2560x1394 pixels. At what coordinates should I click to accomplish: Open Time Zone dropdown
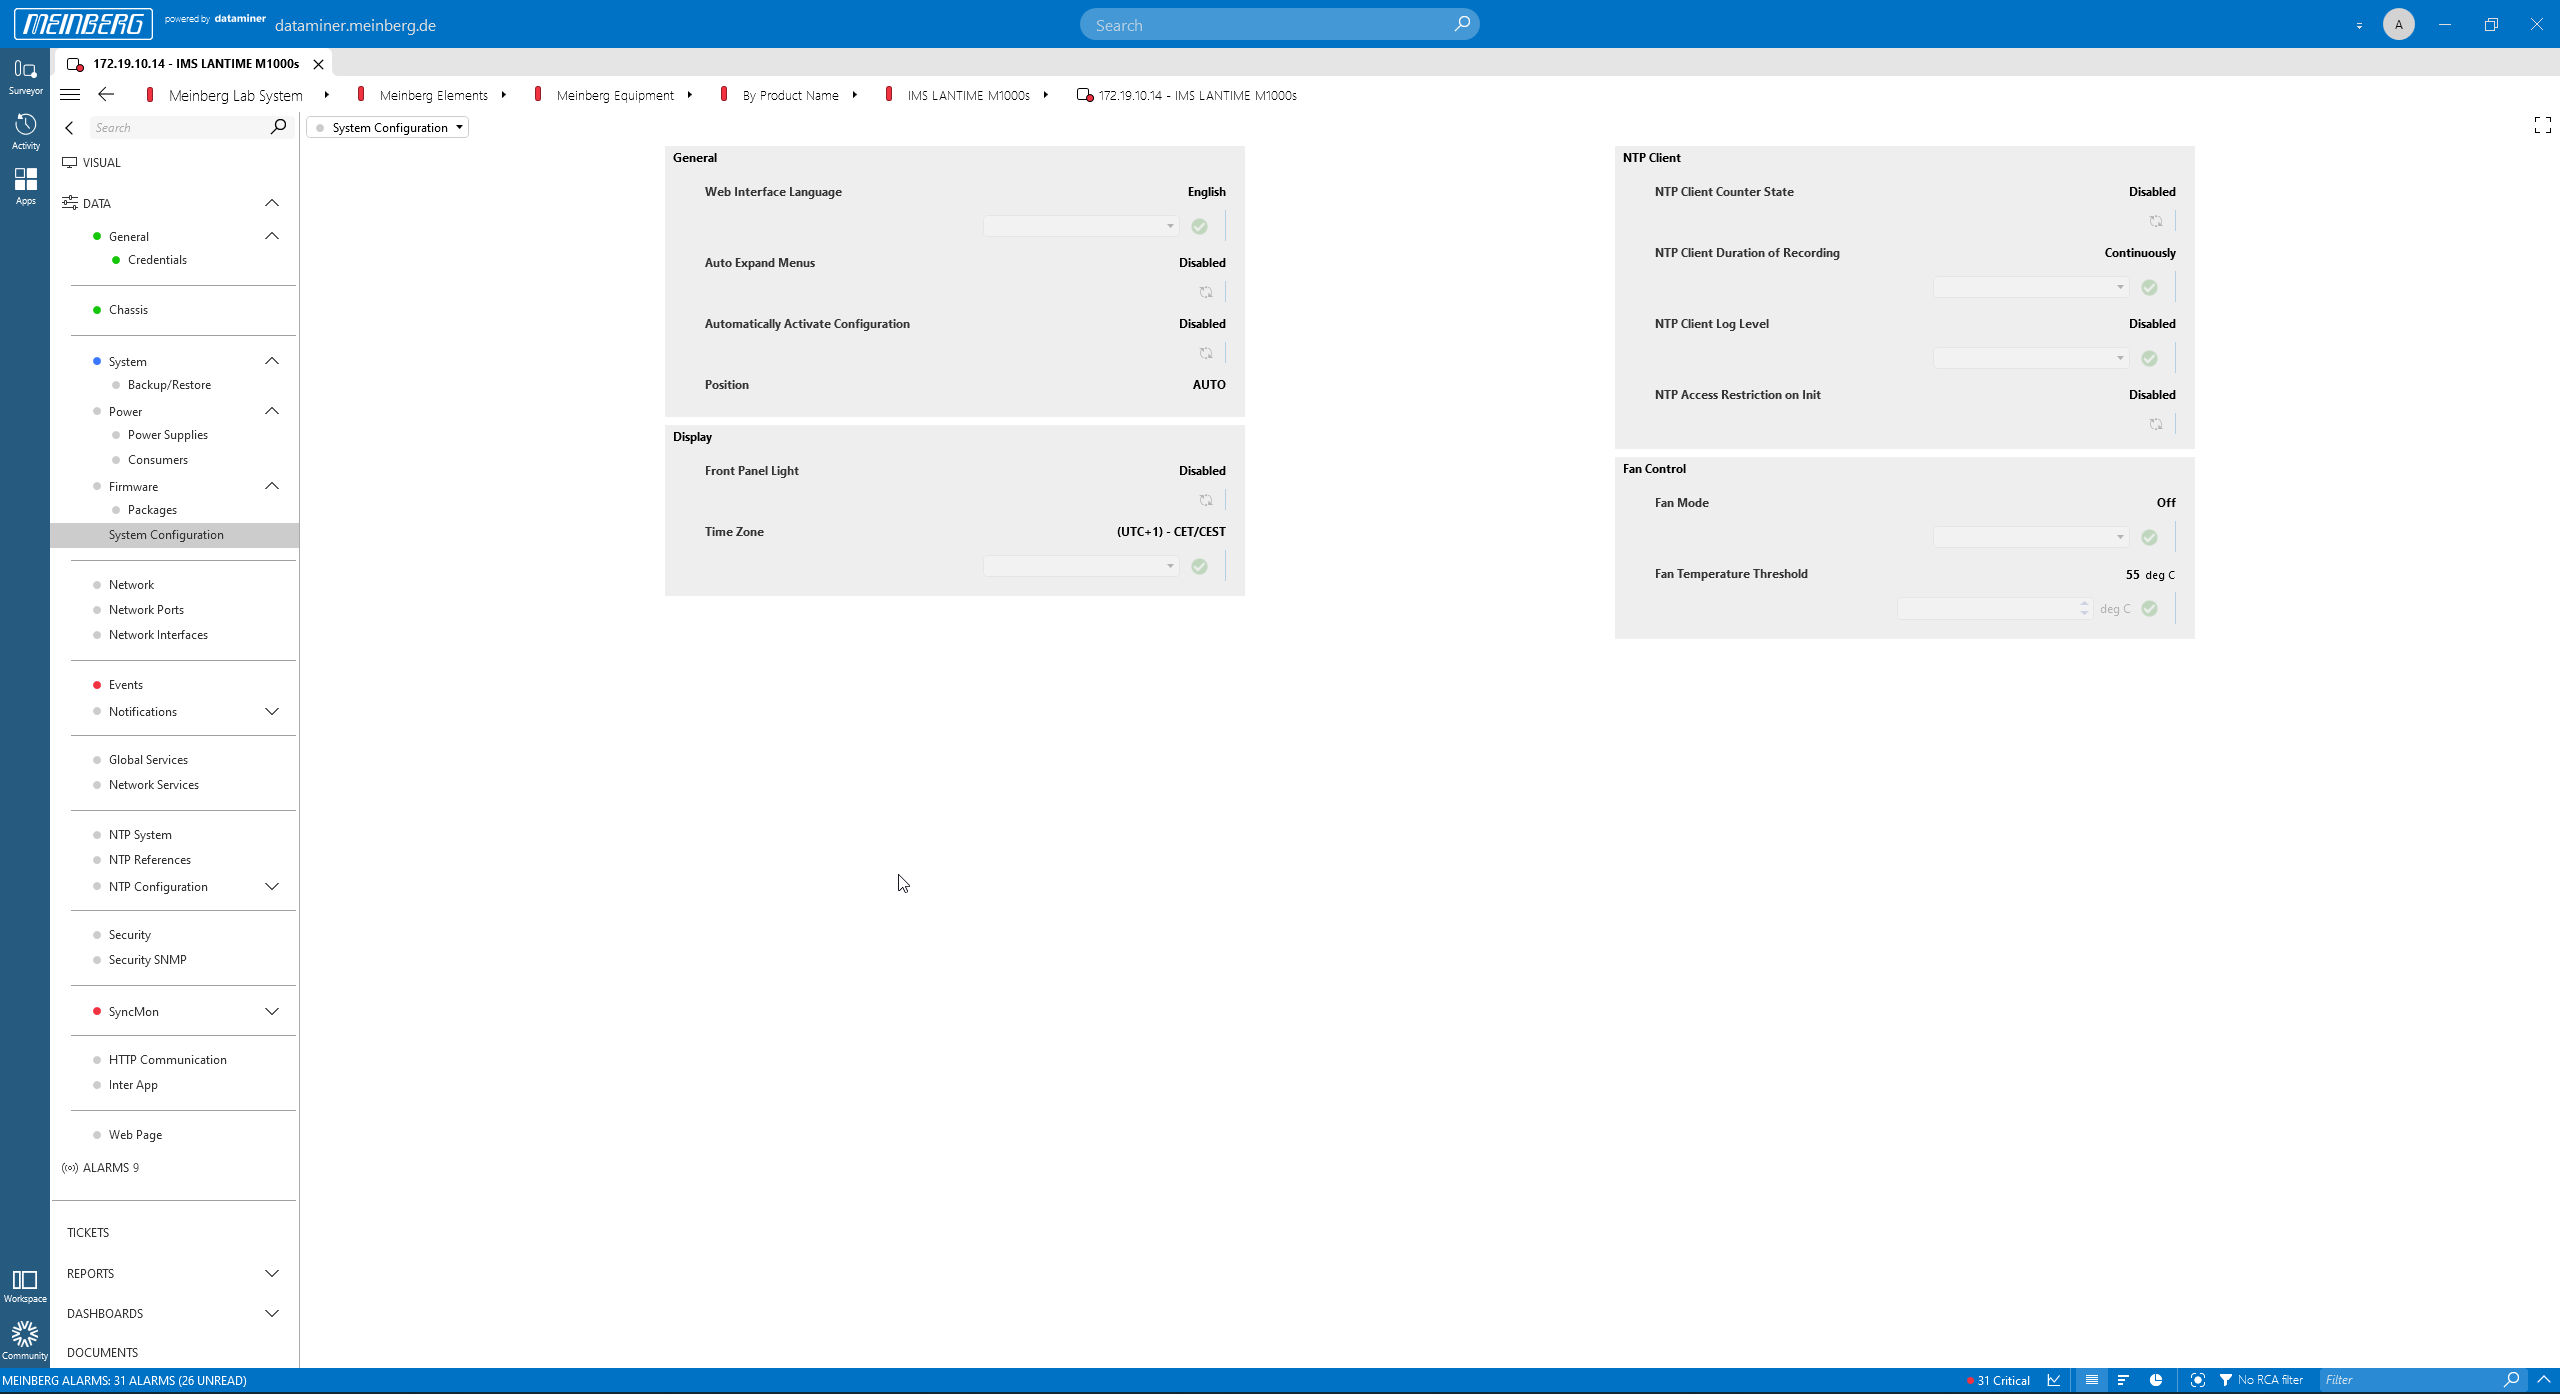1081,567
